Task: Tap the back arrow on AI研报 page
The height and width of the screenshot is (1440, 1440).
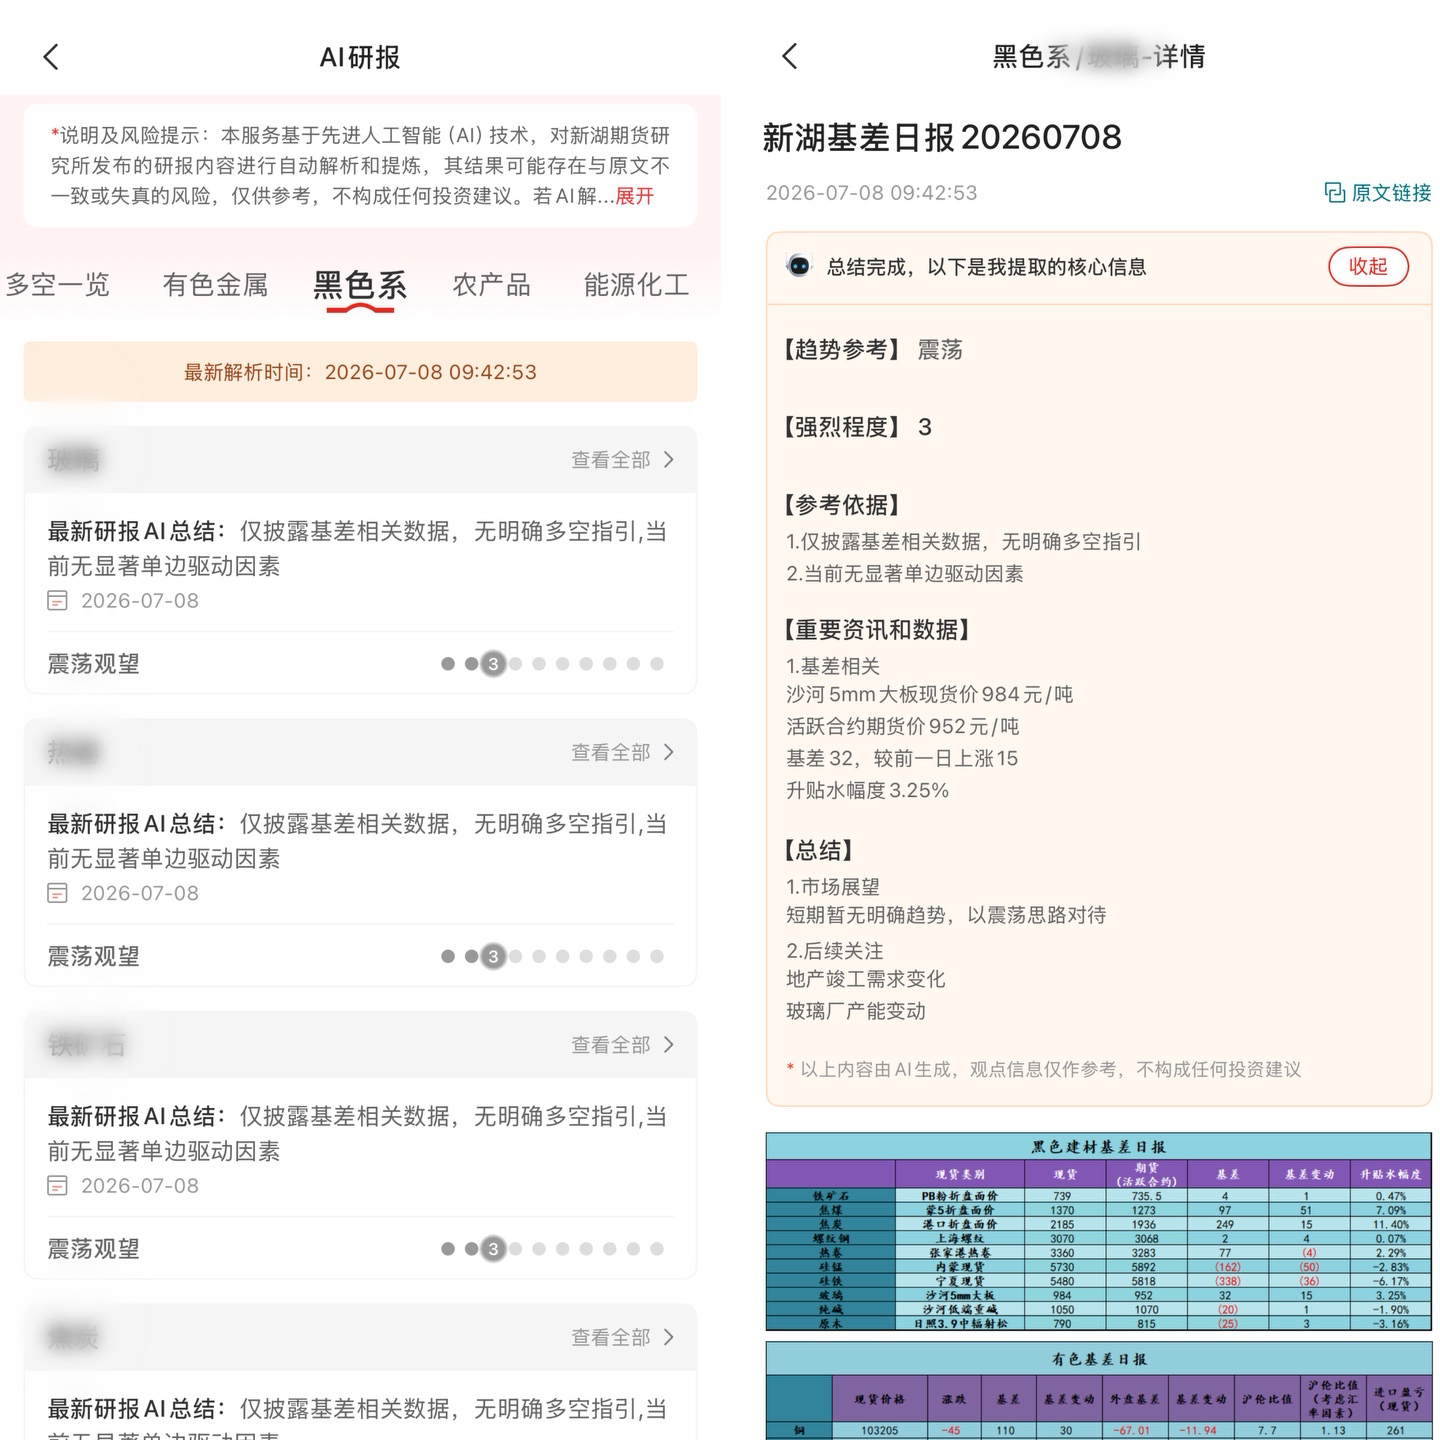Action: 52,57
